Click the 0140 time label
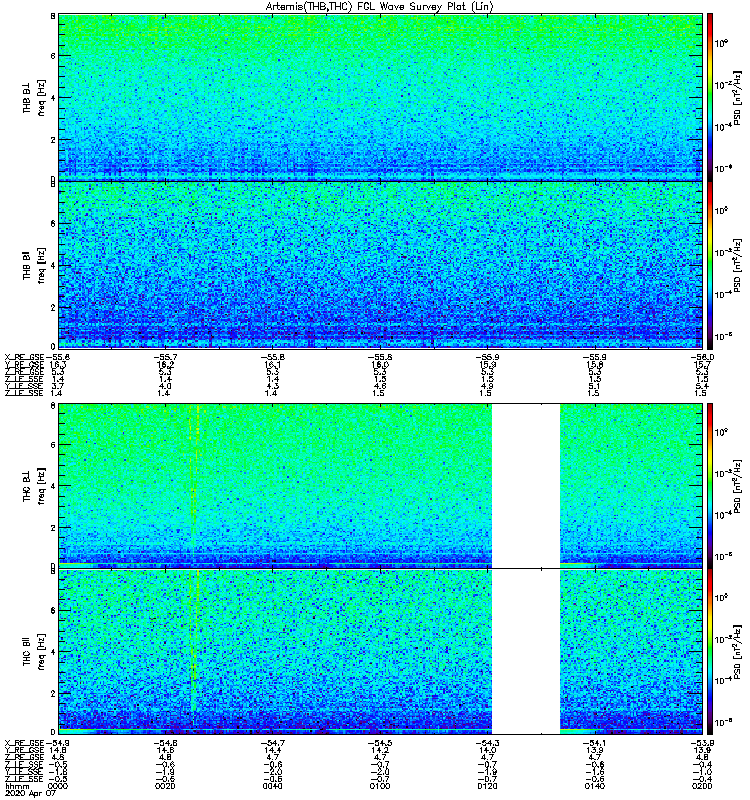750x800 pixels. 595,786
